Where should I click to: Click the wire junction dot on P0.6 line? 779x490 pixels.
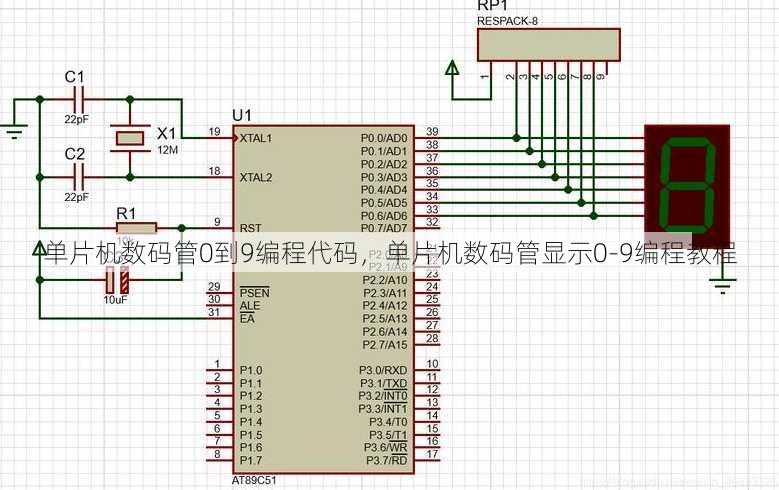tap(594, 215)
